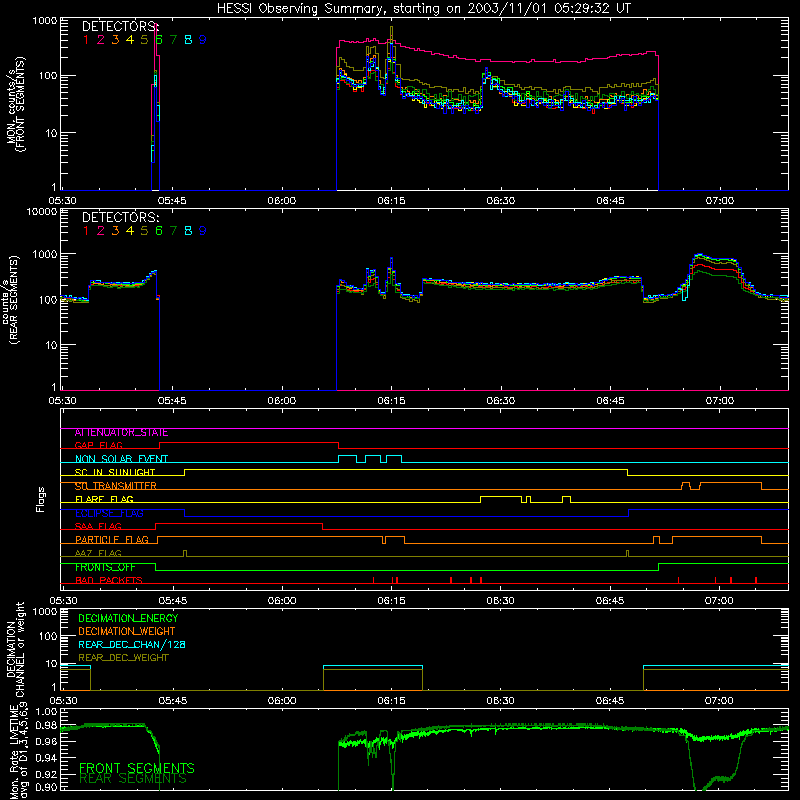Select detector 1 in the front-segments legend
800x800 pixels.
[x=86, y=39]
